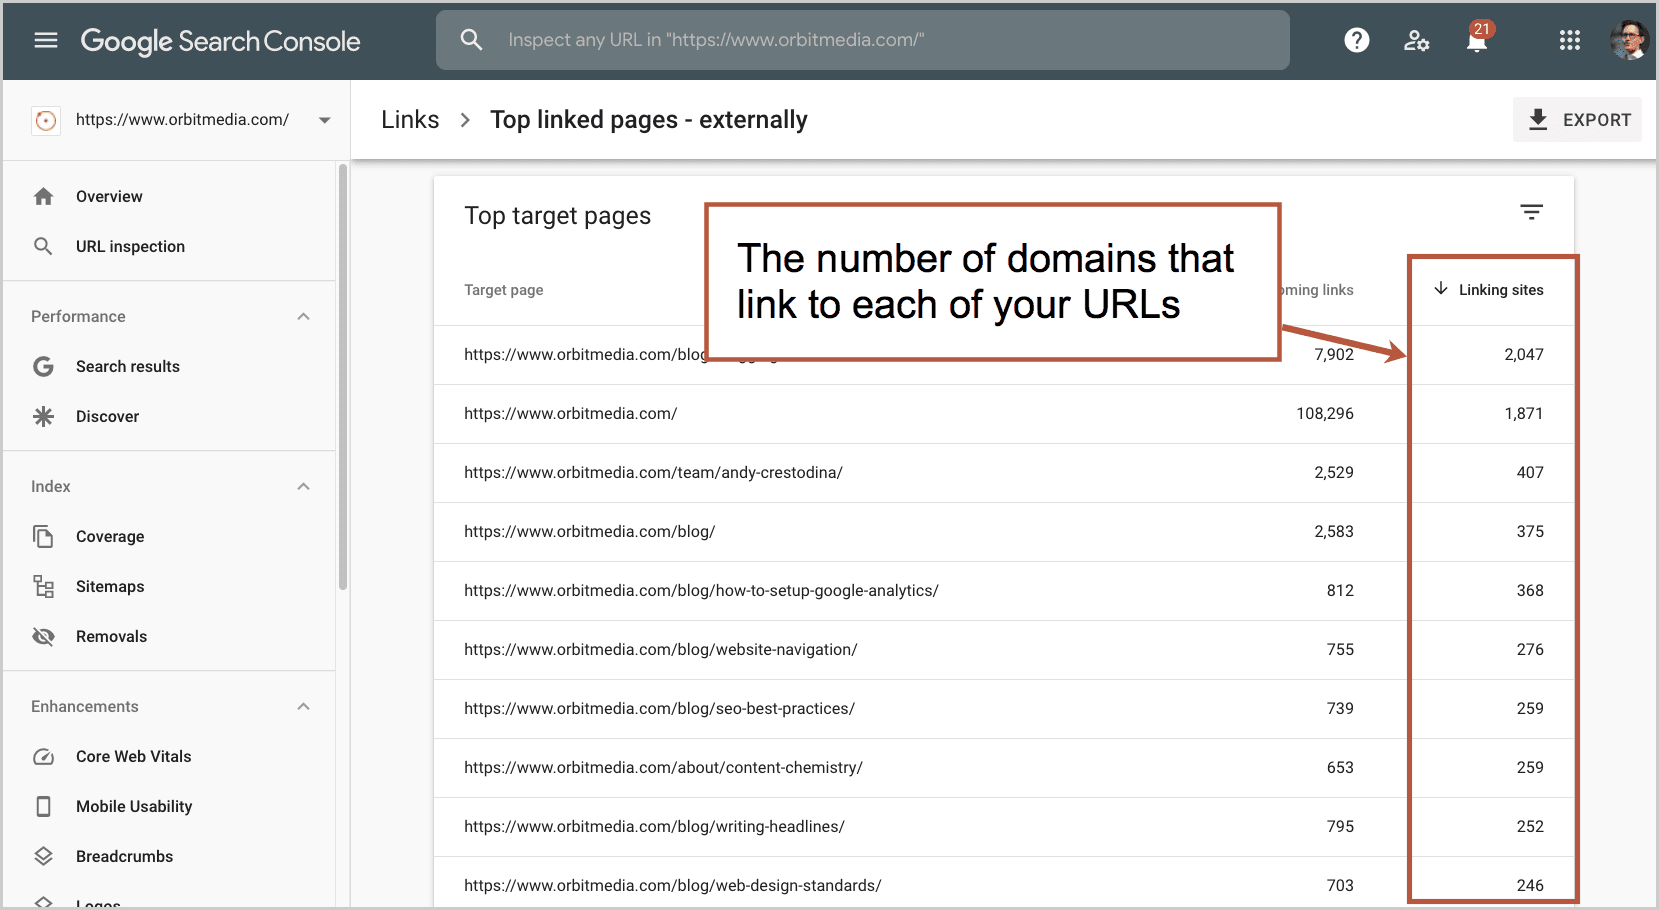Open the property selector dropdown arrow

tap(324, 120)
